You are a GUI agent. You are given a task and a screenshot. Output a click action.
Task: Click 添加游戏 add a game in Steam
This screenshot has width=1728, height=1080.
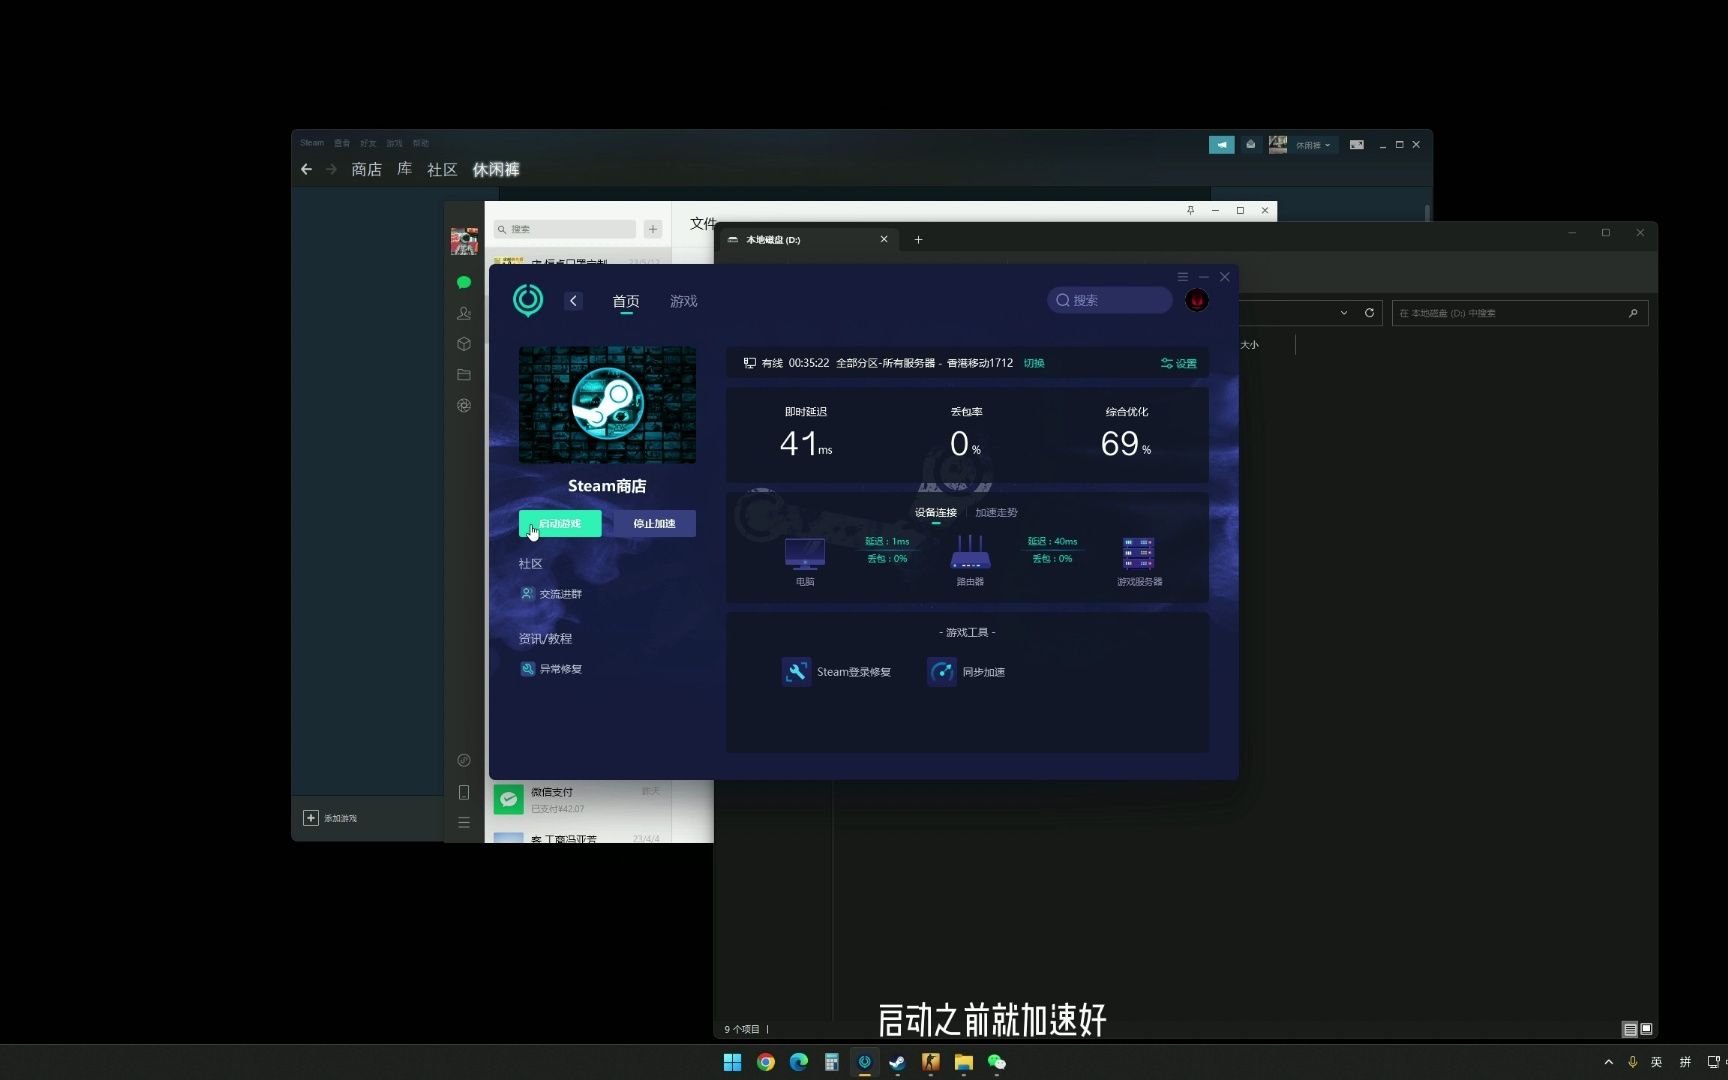(330, 818)
